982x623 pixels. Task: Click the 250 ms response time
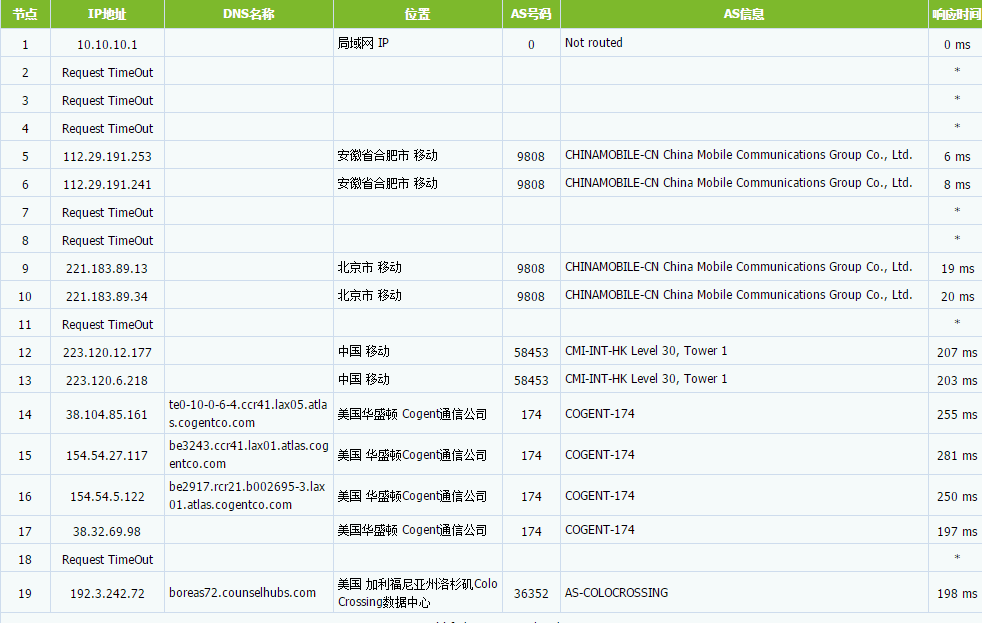957,497
